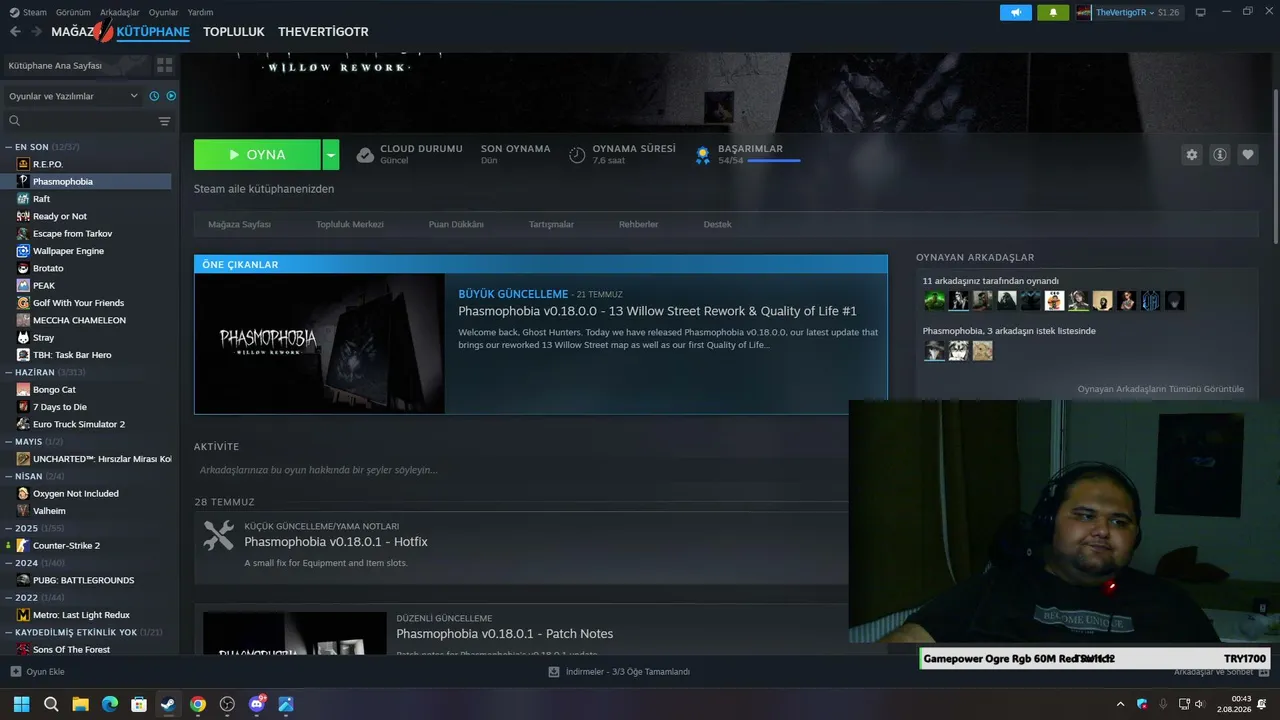This screenshot has height=720, width=1280.
Task: Add Phasmophobia to favorites with heart
Action: point(1247,155)
